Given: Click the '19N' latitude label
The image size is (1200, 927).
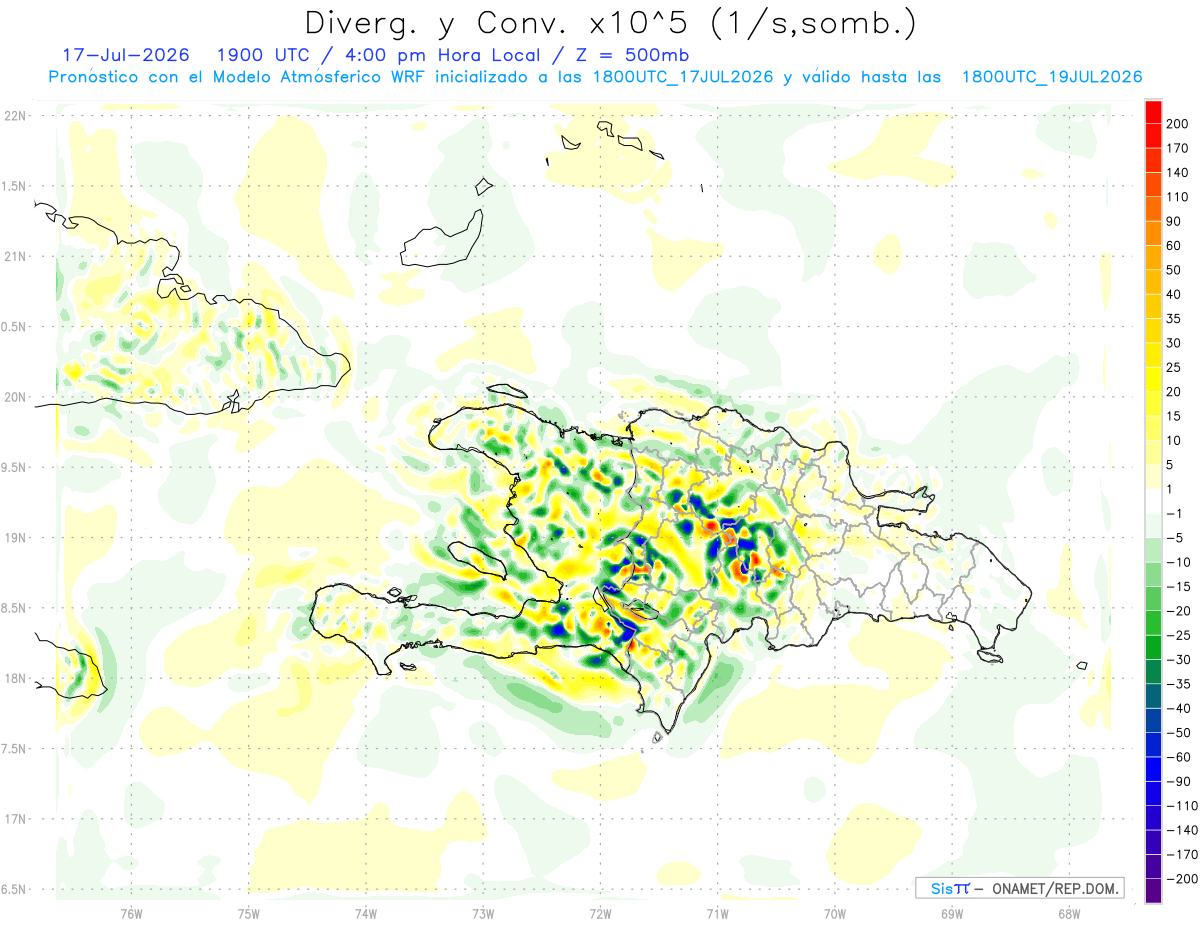Looking at the screenshot, I should coord(15,537).
